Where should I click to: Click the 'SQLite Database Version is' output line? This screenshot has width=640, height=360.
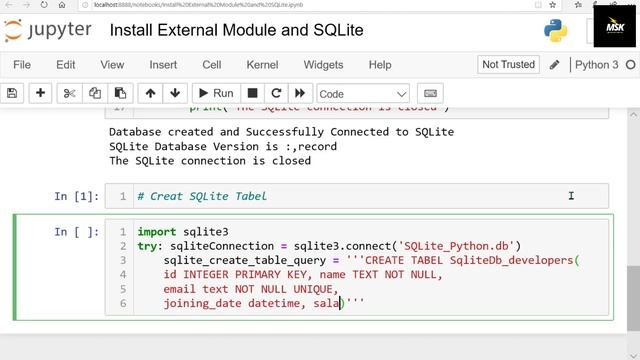pos(223,147)
